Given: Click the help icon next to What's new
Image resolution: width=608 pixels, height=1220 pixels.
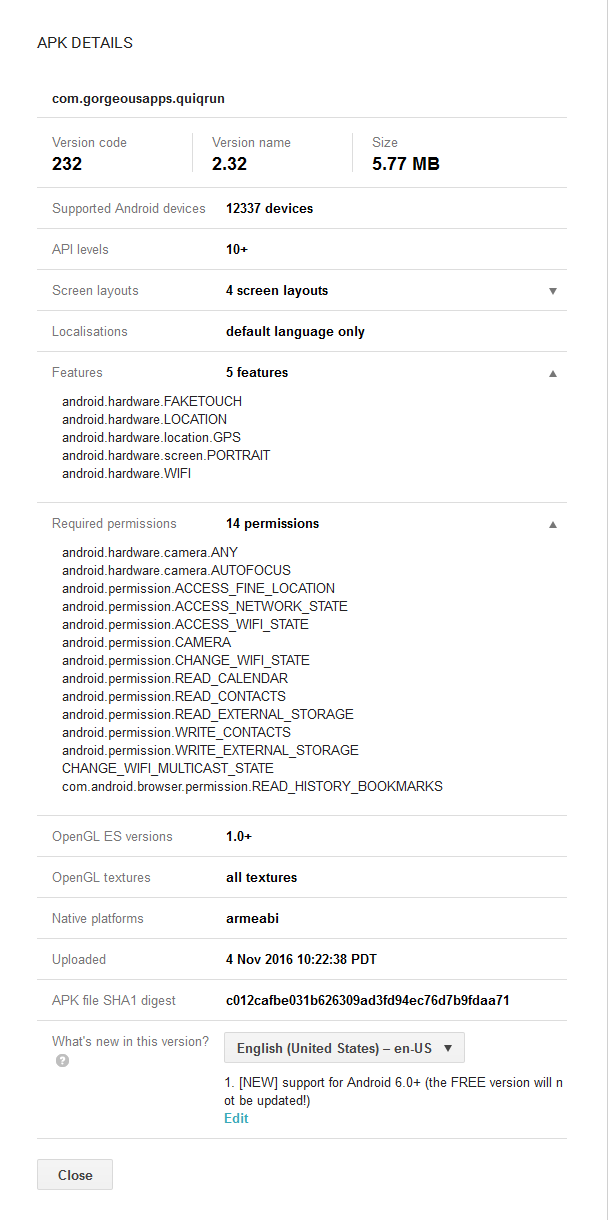Looking at the screenshot, I should pyautogui.click(x=62, y=1061).
